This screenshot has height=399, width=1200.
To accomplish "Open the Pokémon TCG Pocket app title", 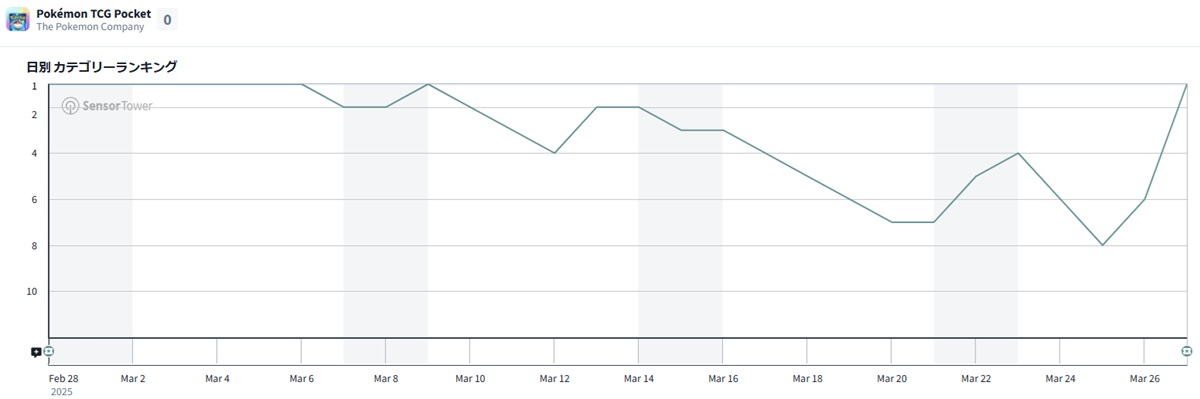I will pos(94,14).
